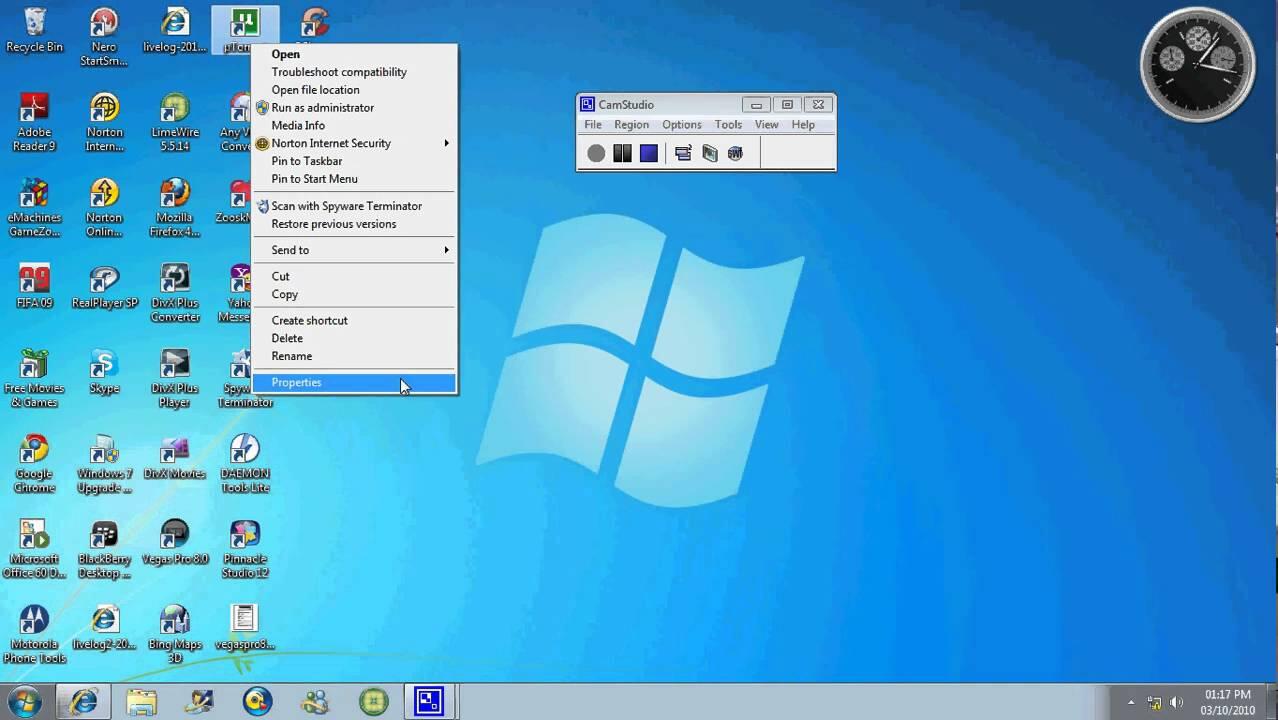Click the blue Stop recording button

pos(649,153)
